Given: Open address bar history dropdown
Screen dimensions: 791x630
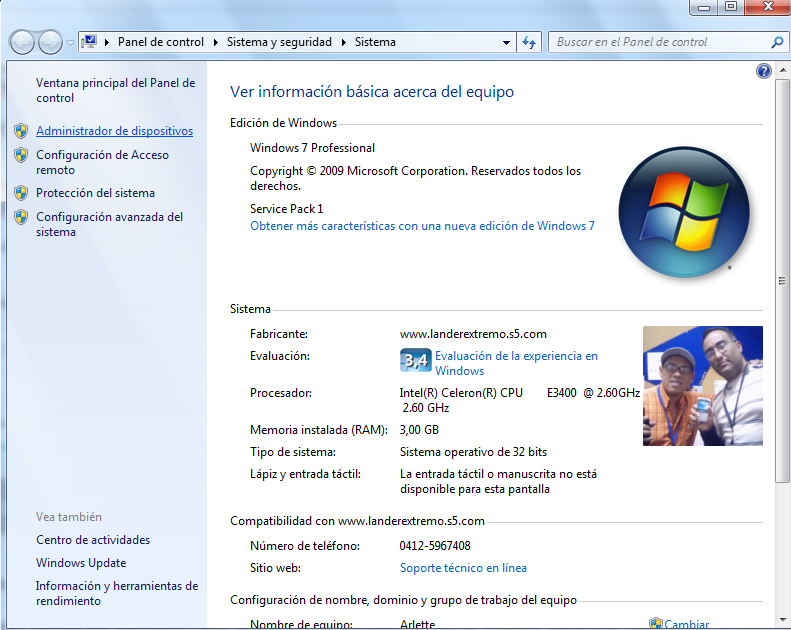Looking at the screenshot, I should click(506, 43).
